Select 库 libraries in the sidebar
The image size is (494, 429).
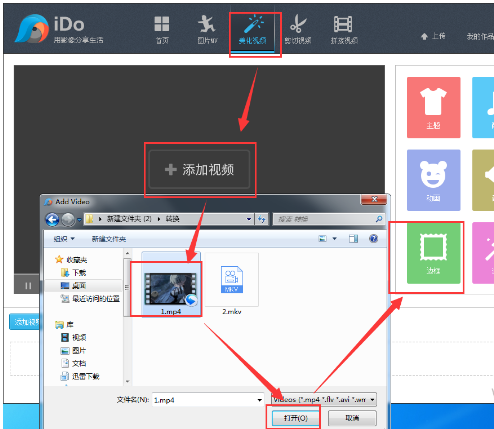pos(64,324)
